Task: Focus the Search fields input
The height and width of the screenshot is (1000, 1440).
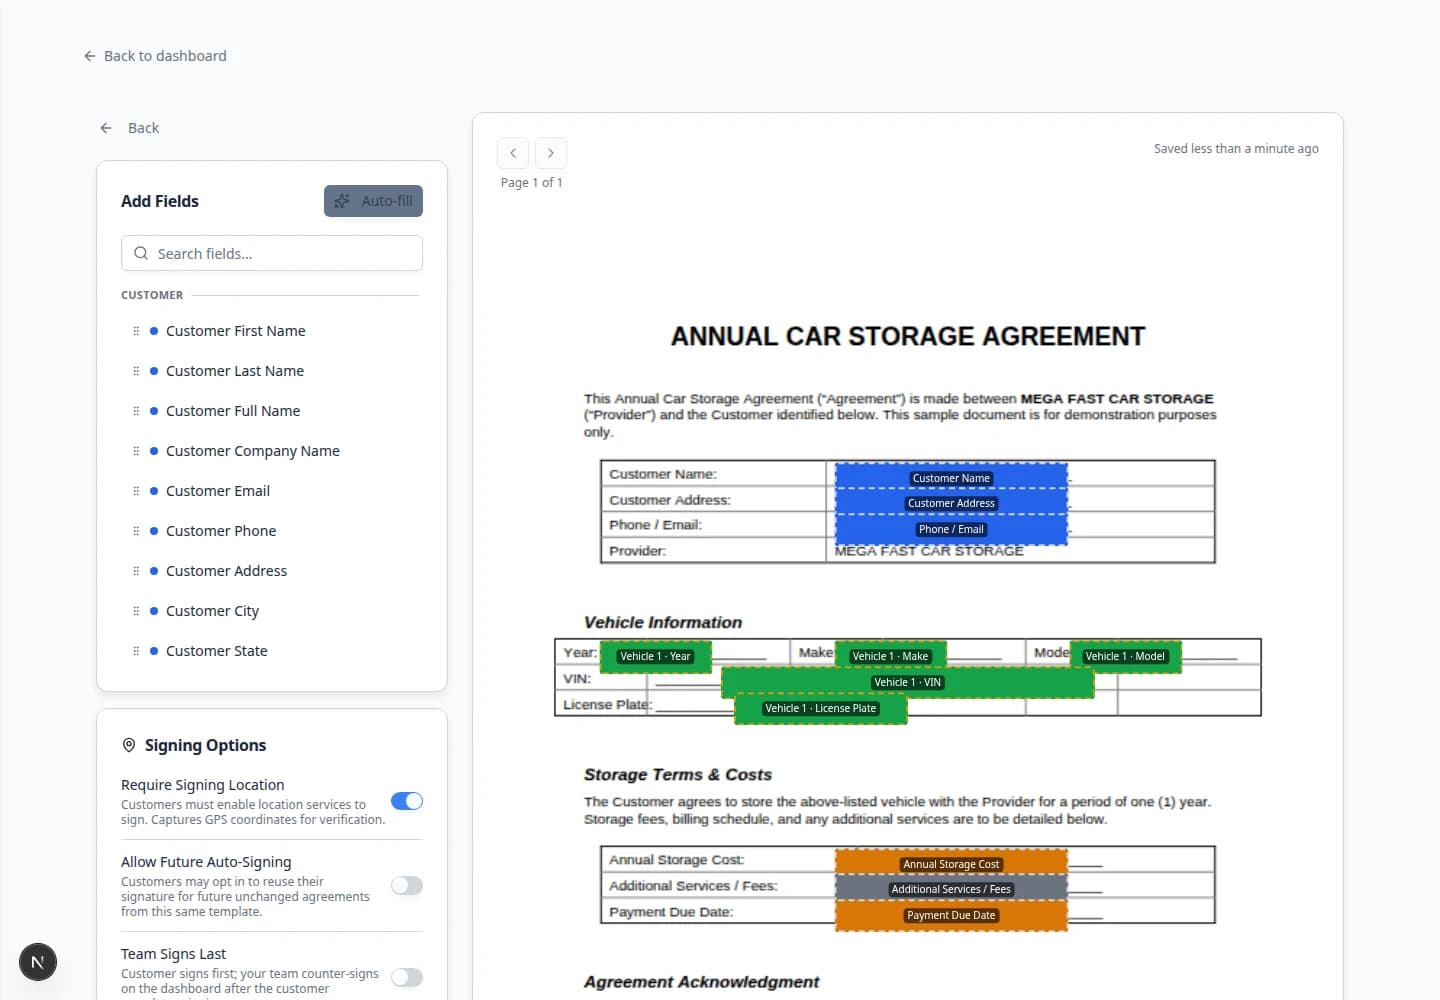Action: pyautogui.click(x=272, y=253)
